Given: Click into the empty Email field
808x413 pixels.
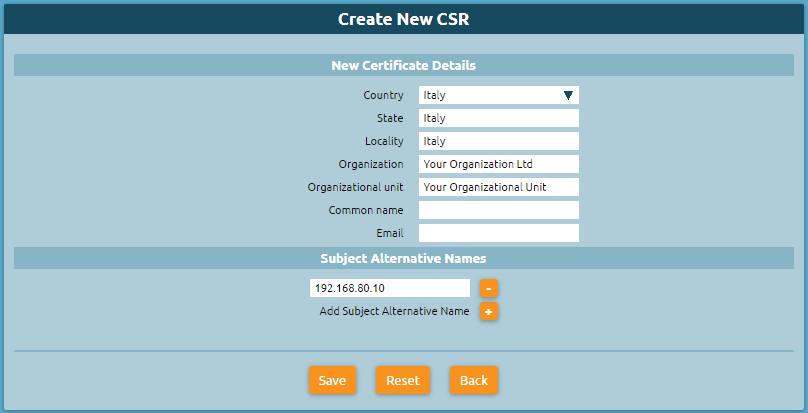Looking at the screenshot, I should pyautogui.click(x=499, y=233).
